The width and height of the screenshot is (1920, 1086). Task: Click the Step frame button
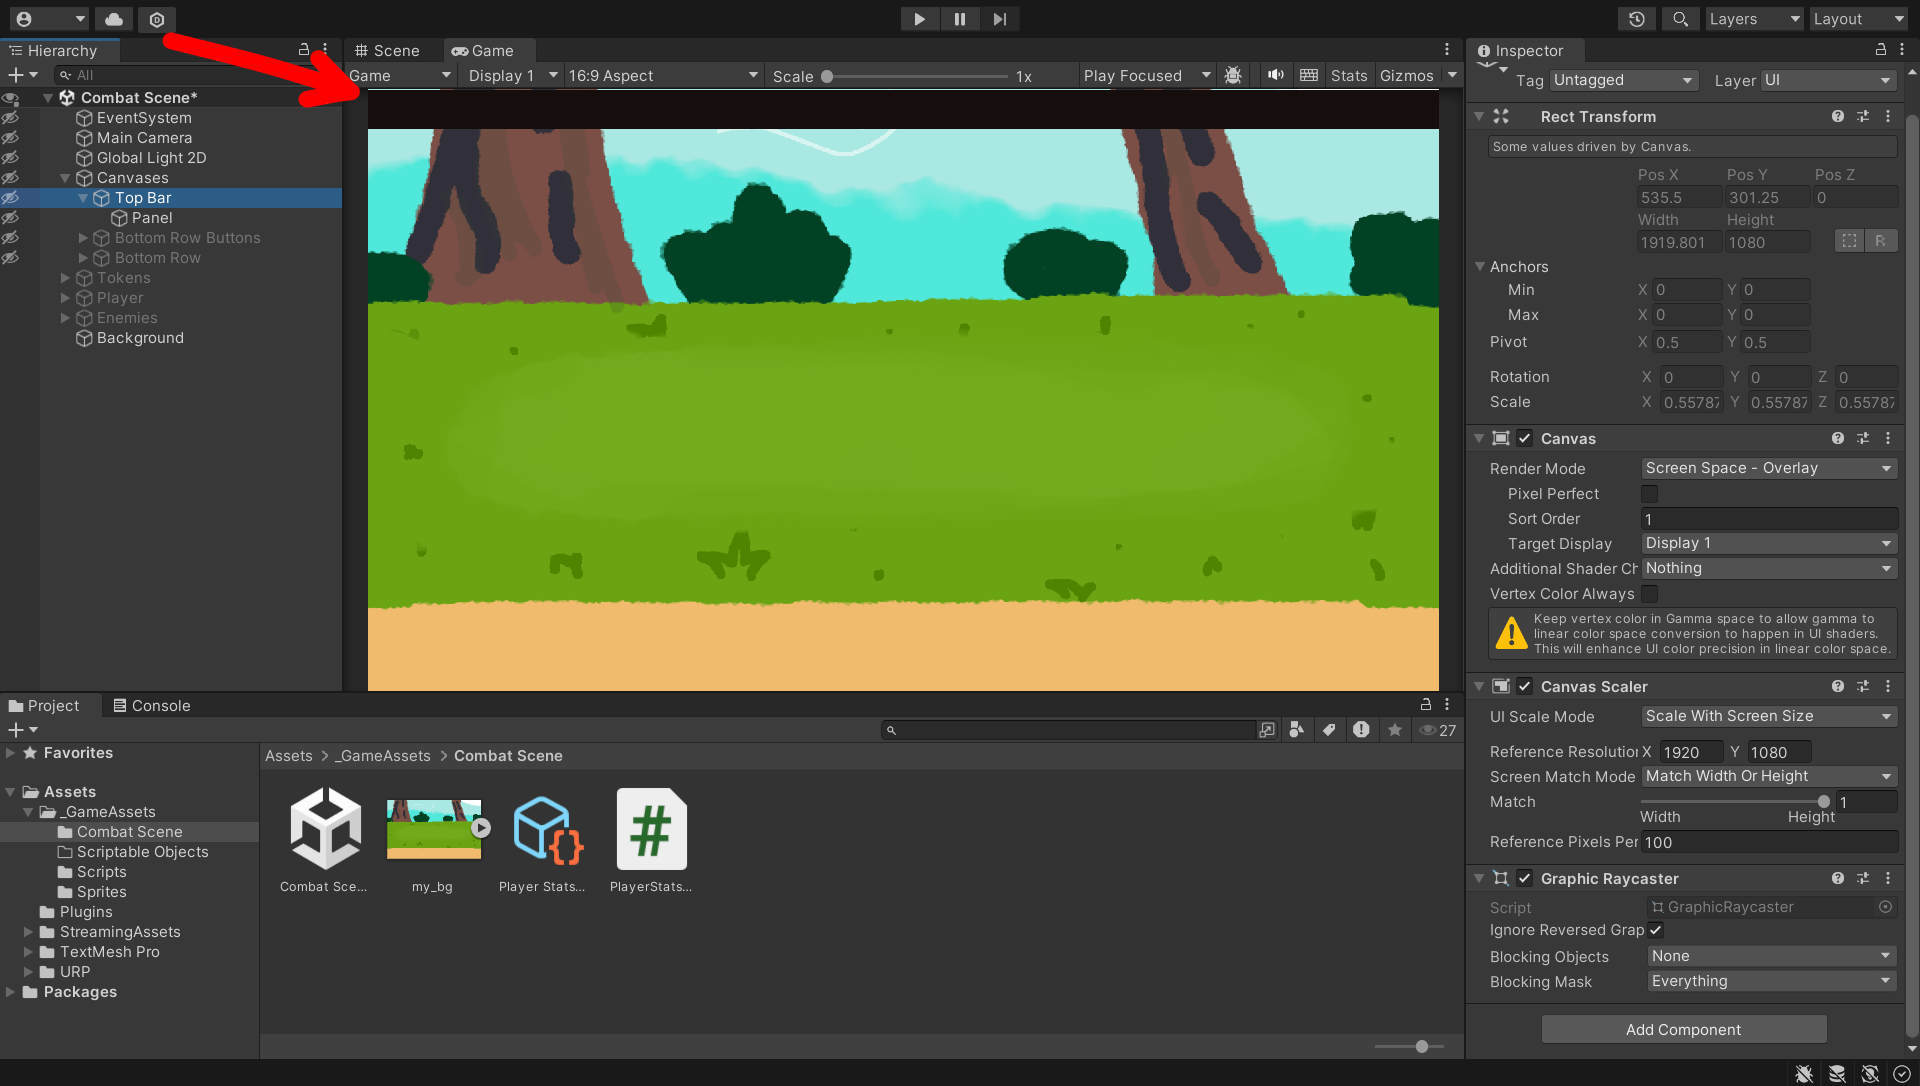pos(999,18)
